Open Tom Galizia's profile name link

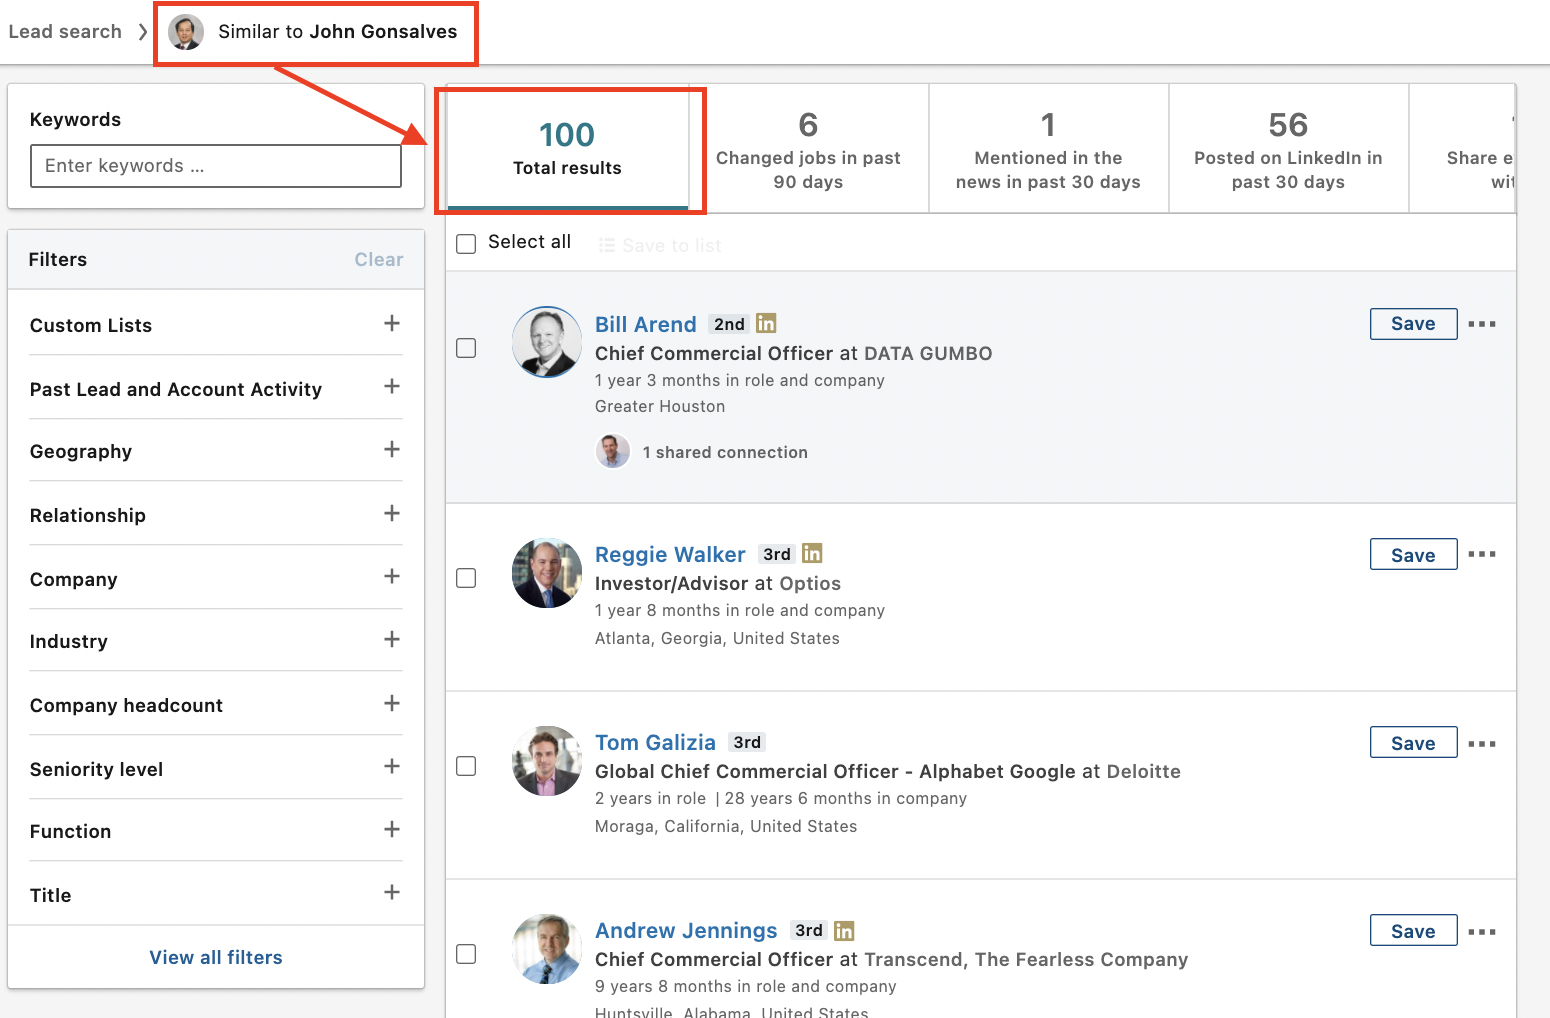655,742
